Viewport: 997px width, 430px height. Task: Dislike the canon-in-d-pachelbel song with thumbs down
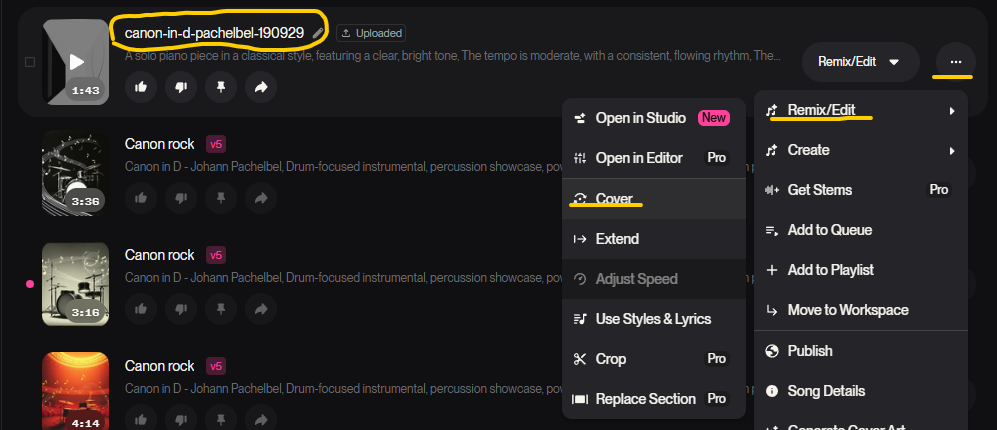click(x=181, y=87)
